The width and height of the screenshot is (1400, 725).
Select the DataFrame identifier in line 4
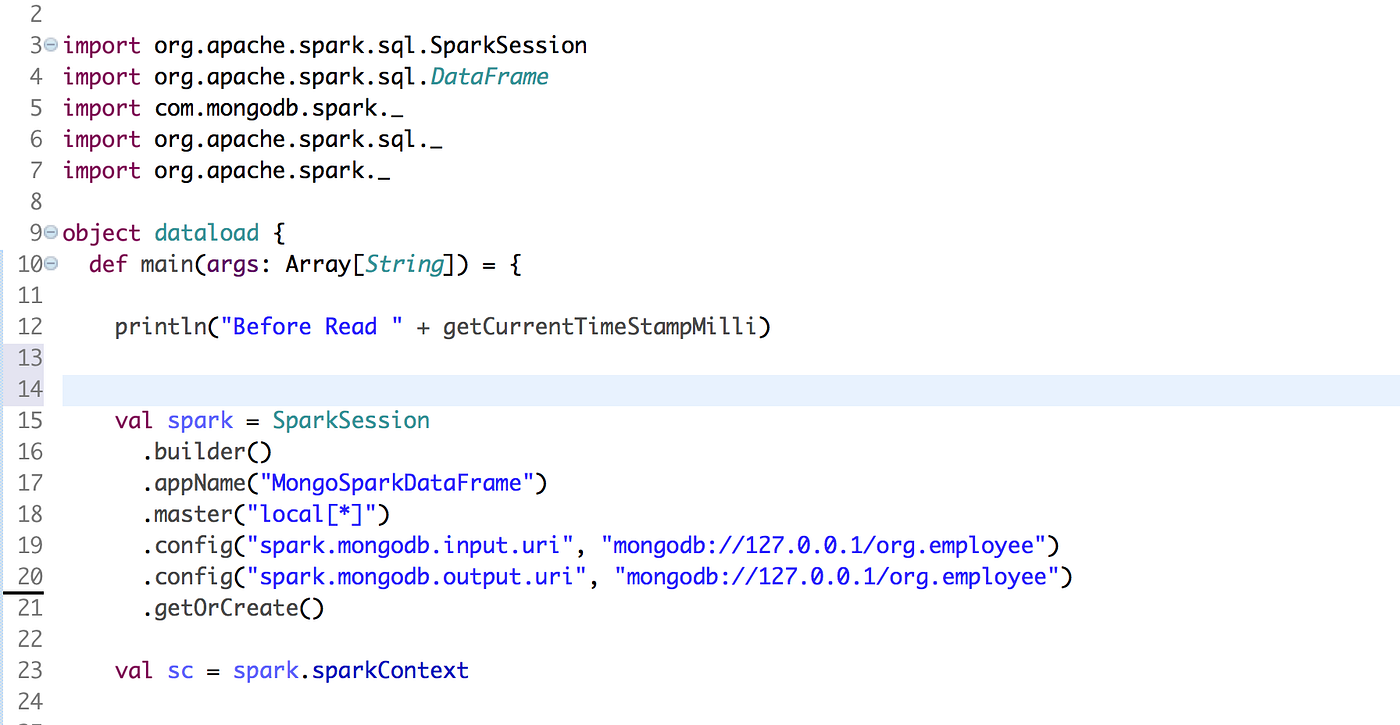click(489, 75)
